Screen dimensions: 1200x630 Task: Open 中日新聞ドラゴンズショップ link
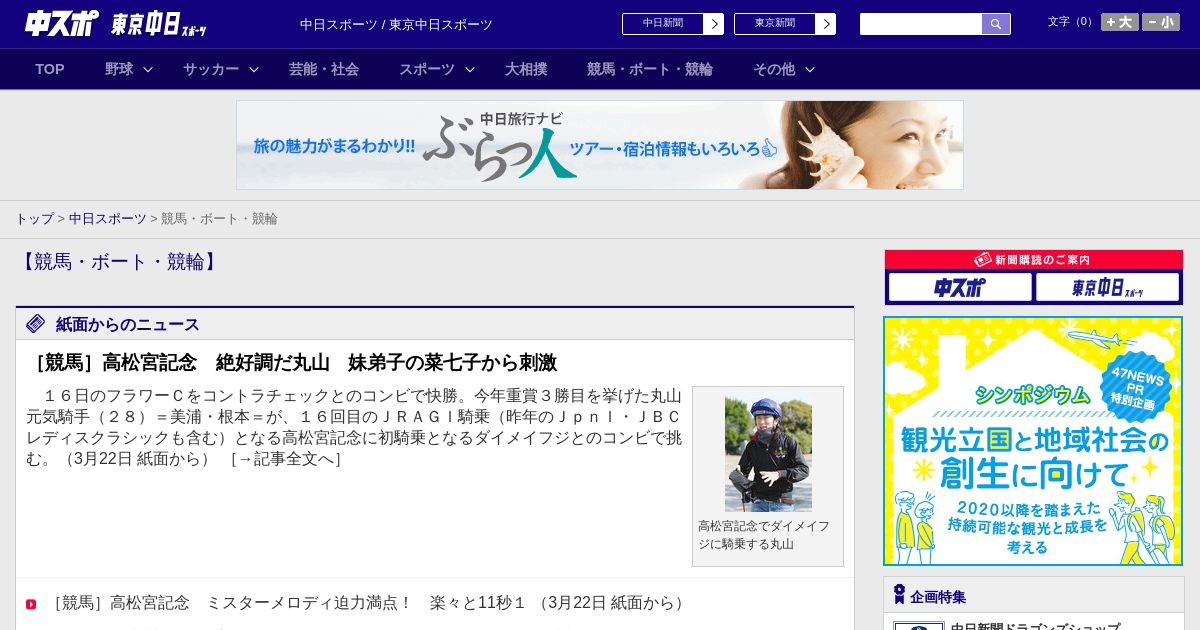pos(1035,626)
